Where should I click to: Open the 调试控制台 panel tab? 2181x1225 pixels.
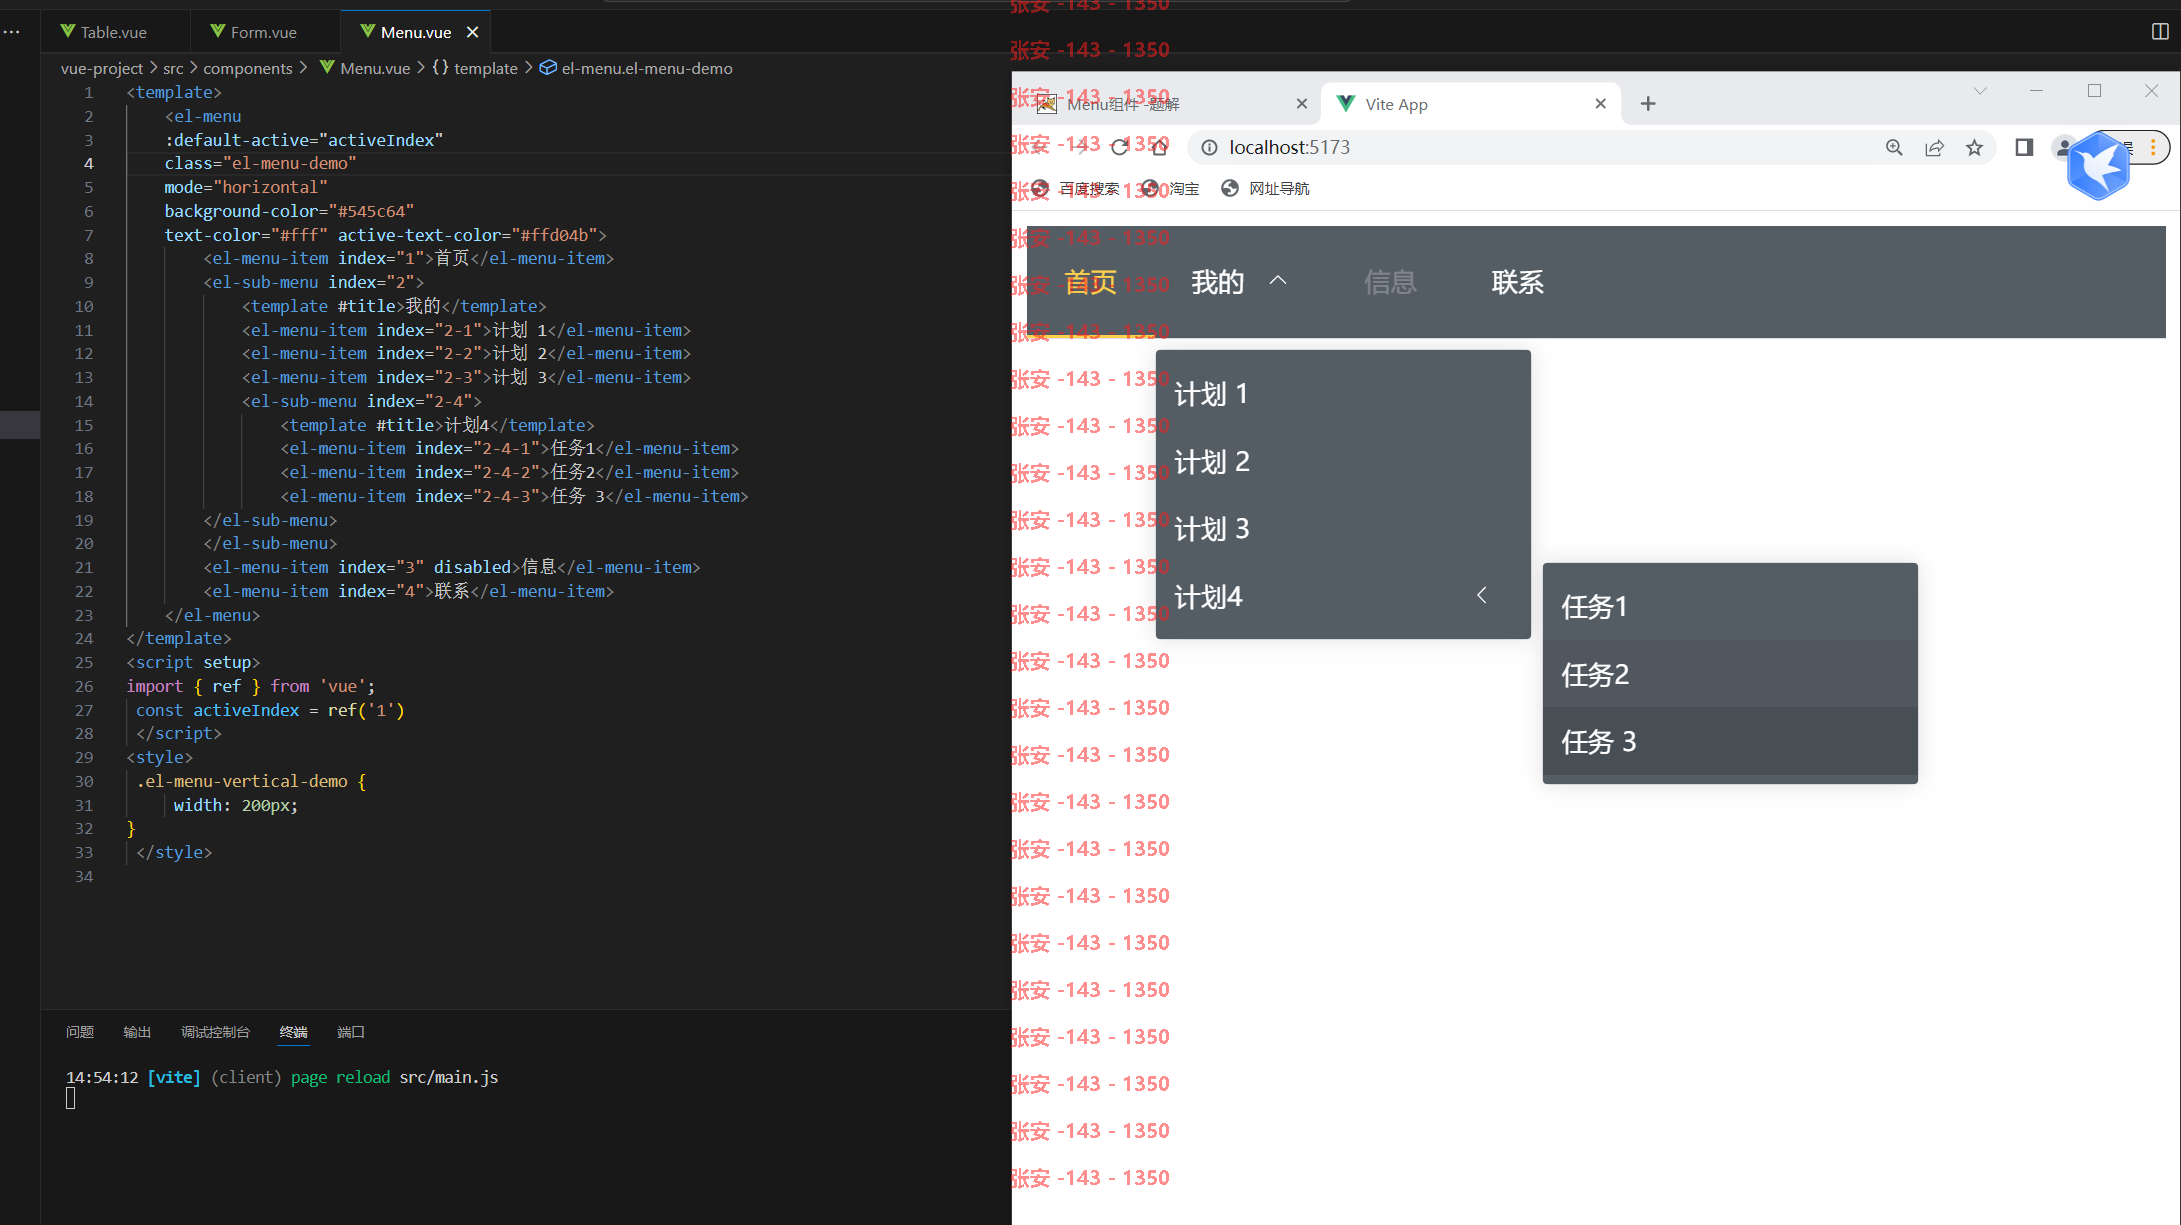(x=215, y=1032)
